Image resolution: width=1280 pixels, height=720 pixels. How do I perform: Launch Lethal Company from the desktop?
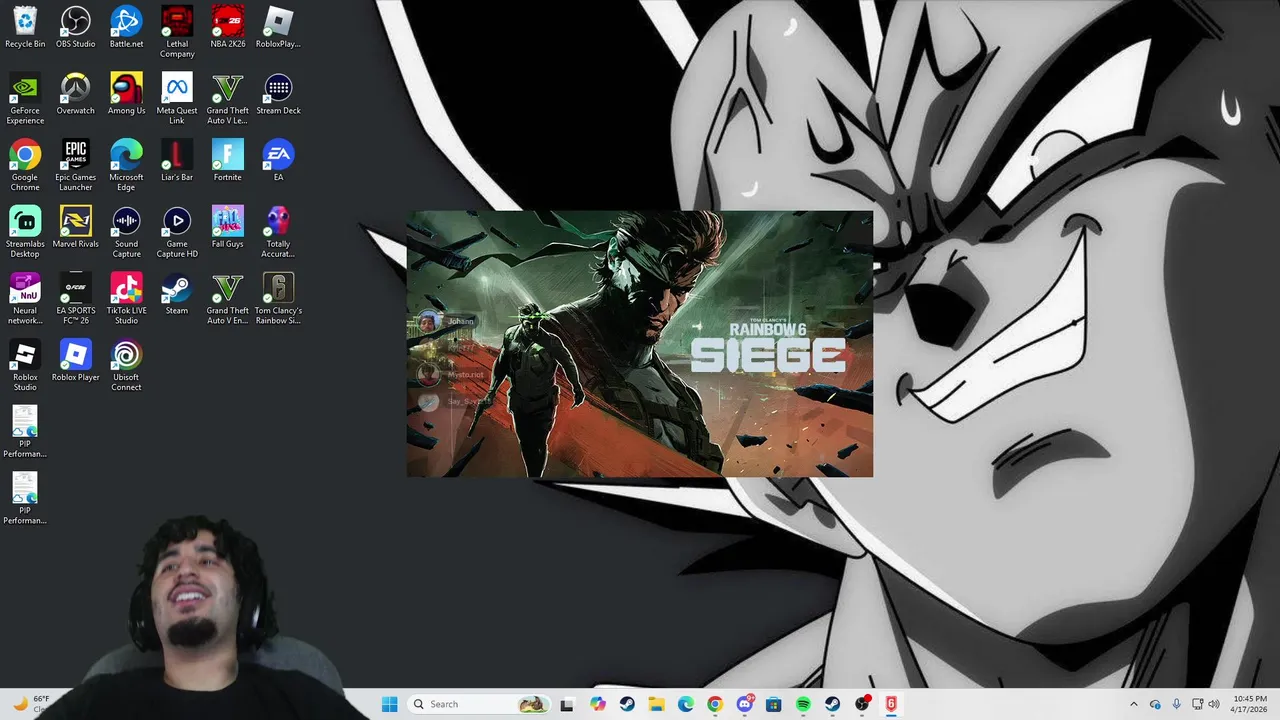pos(177,32)
